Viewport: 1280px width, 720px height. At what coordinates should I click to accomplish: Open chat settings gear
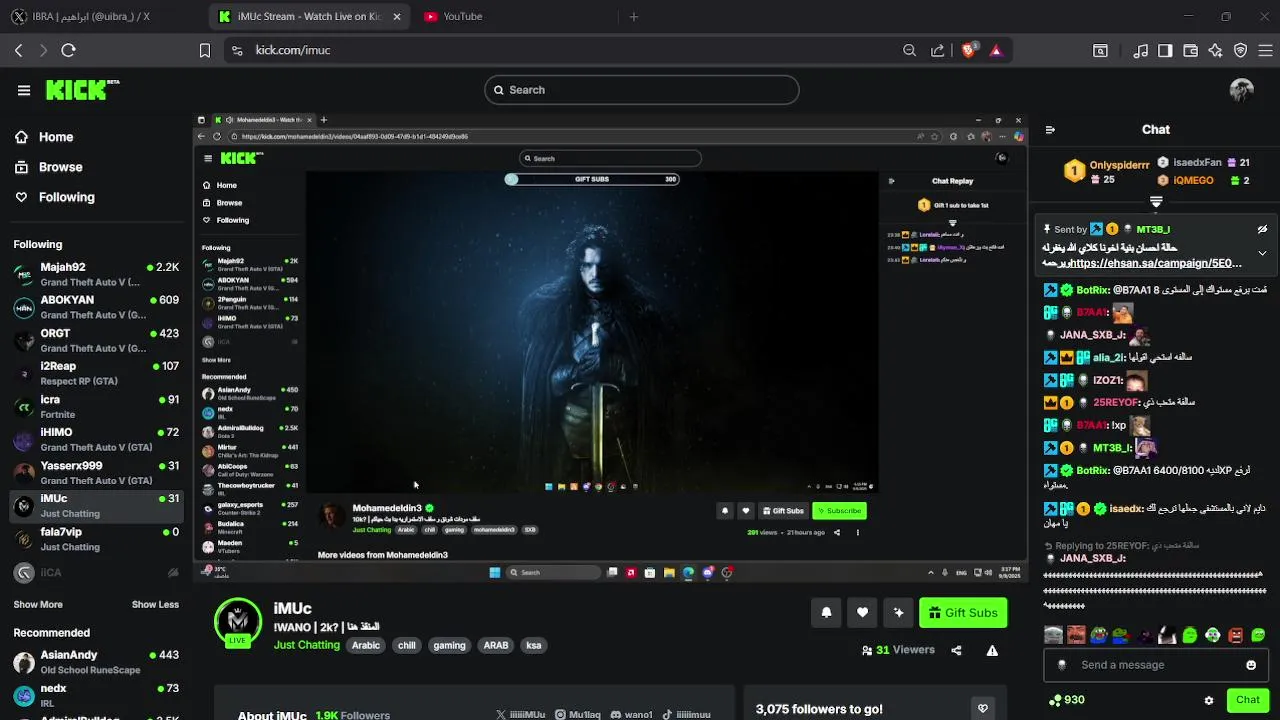(x=1209, y=701)
